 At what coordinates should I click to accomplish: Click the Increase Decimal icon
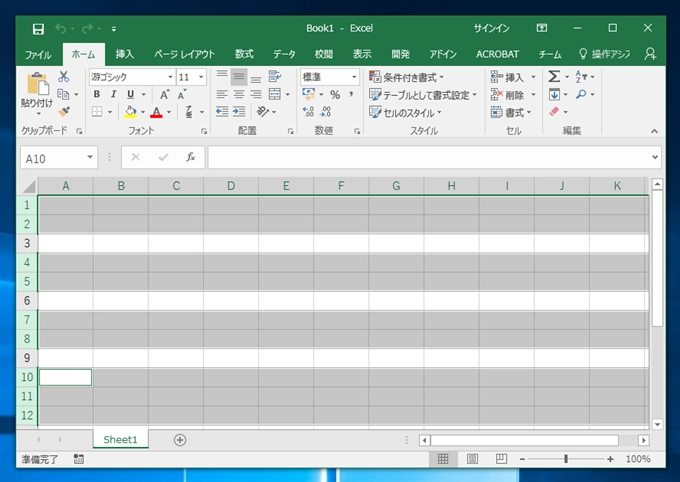[308, 112]
